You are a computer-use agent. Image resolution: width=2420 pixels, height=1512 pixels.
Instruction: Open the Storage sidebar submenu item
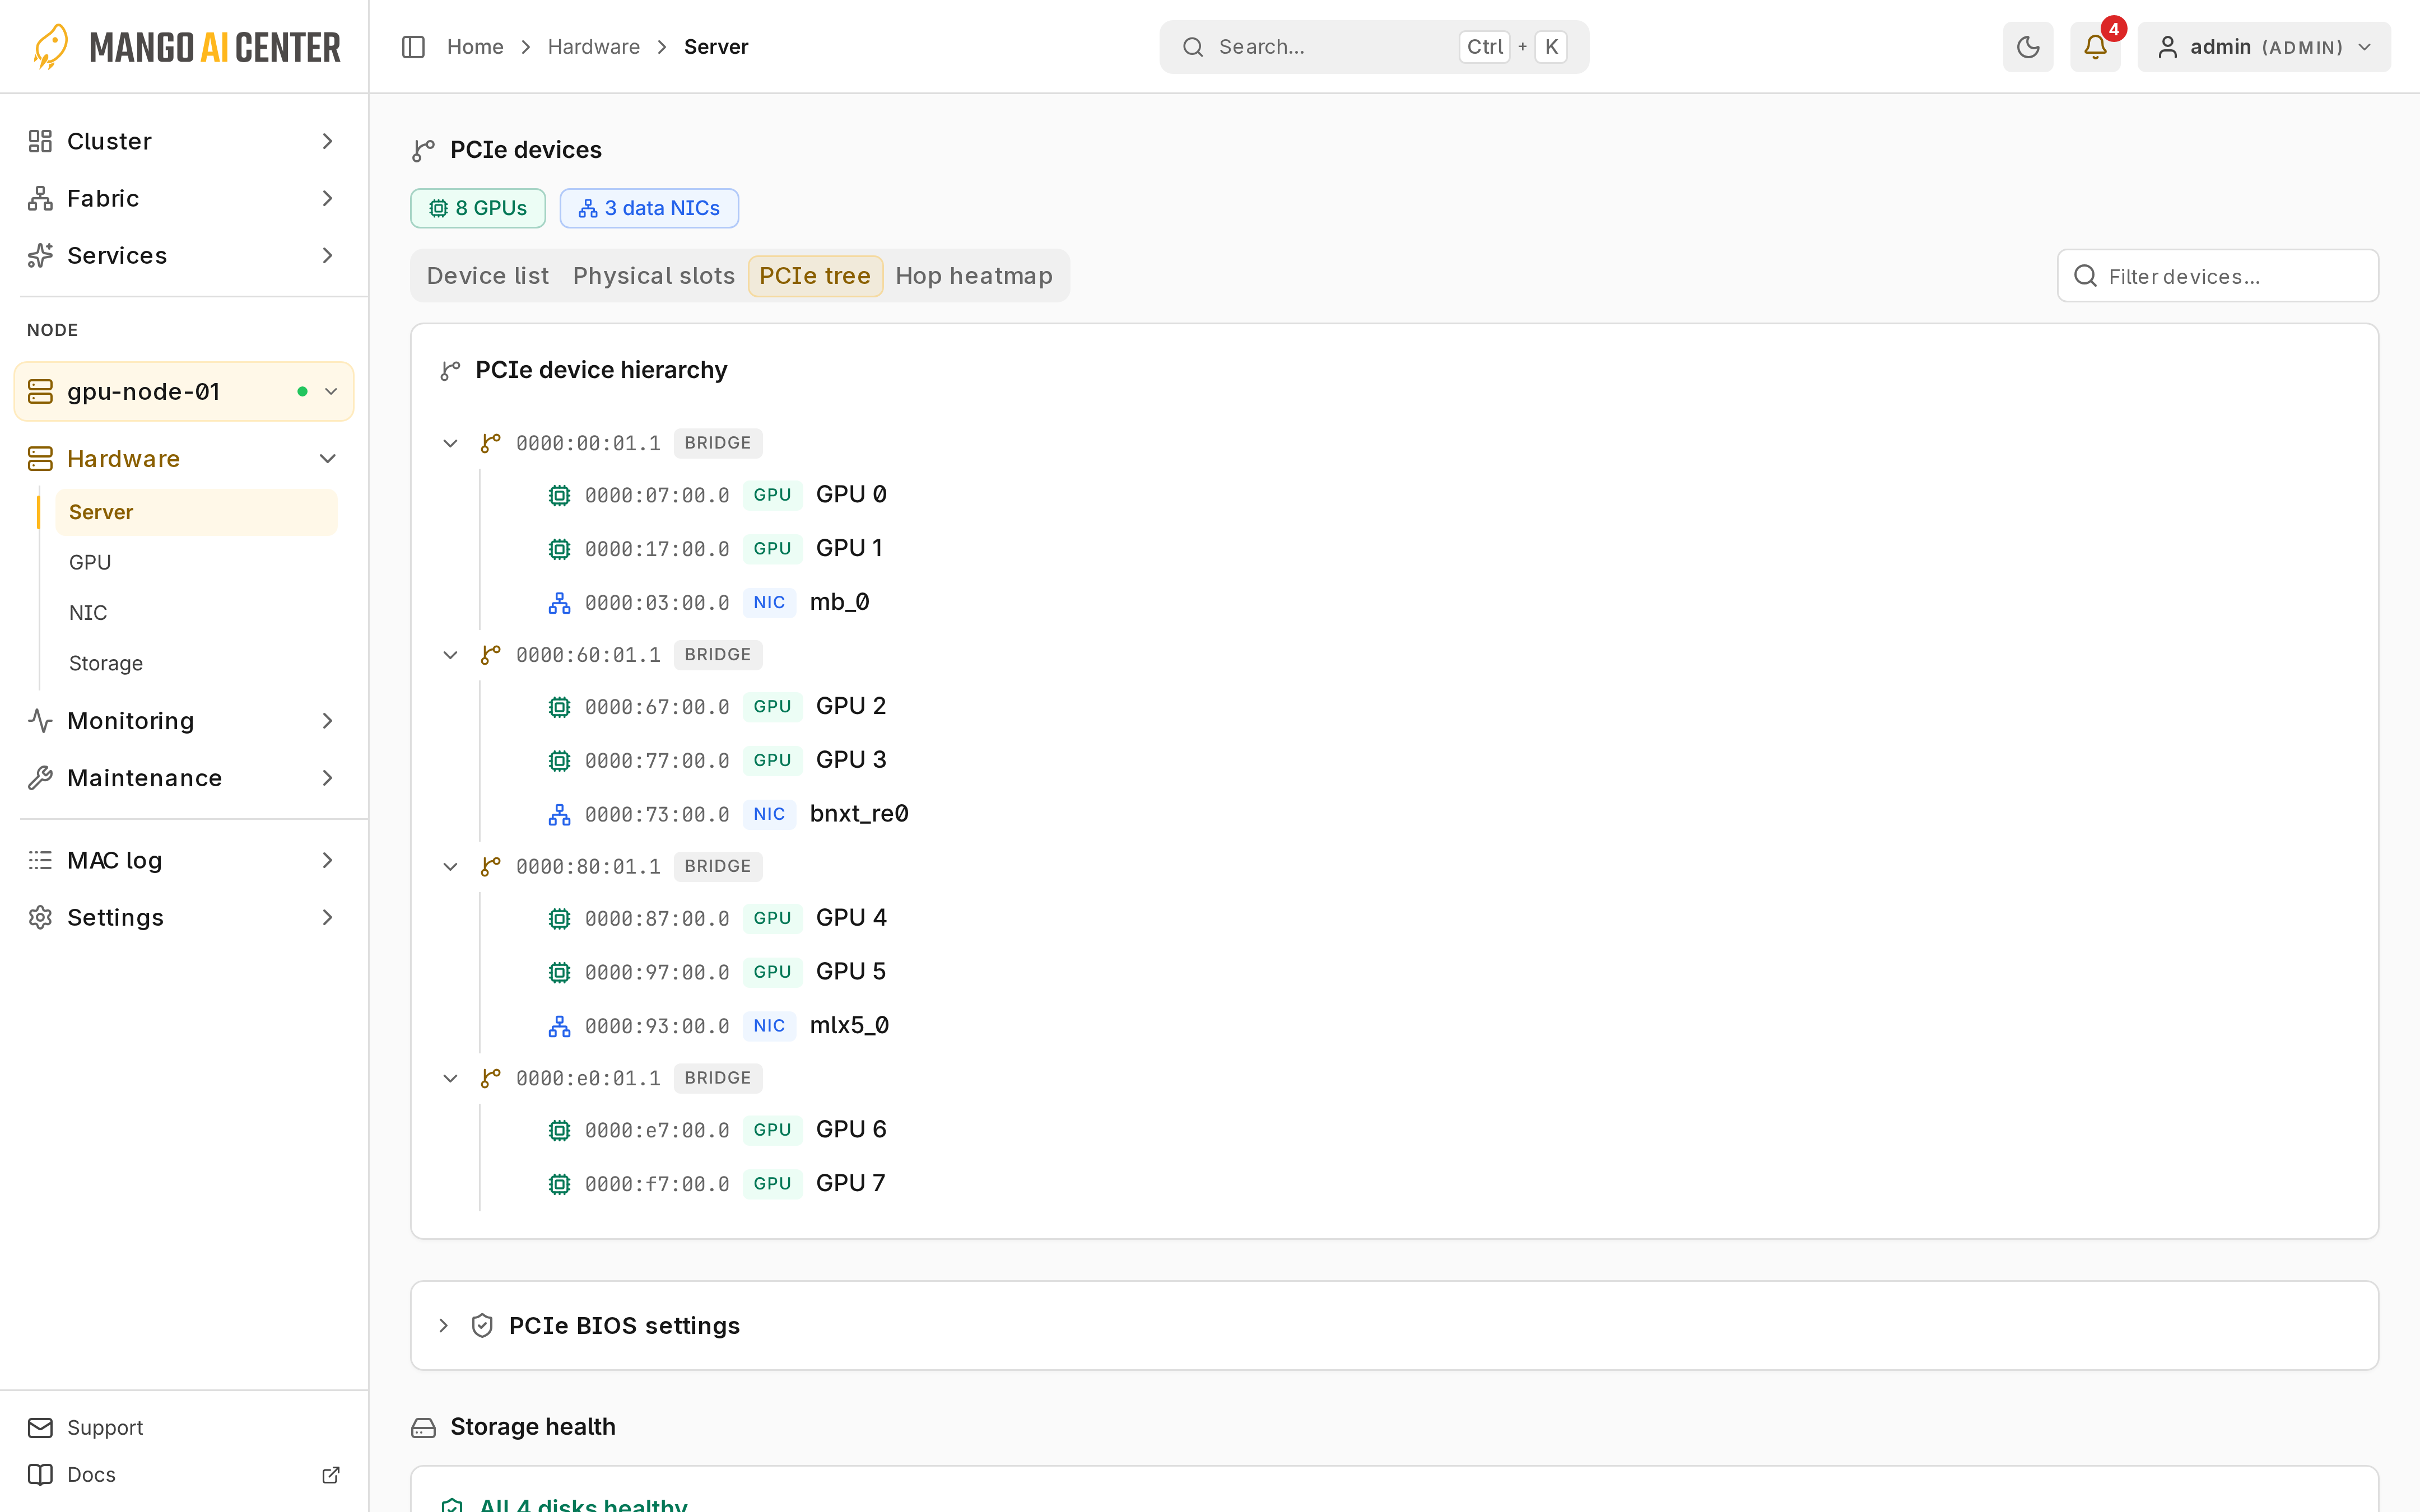(x=196, y=663)
